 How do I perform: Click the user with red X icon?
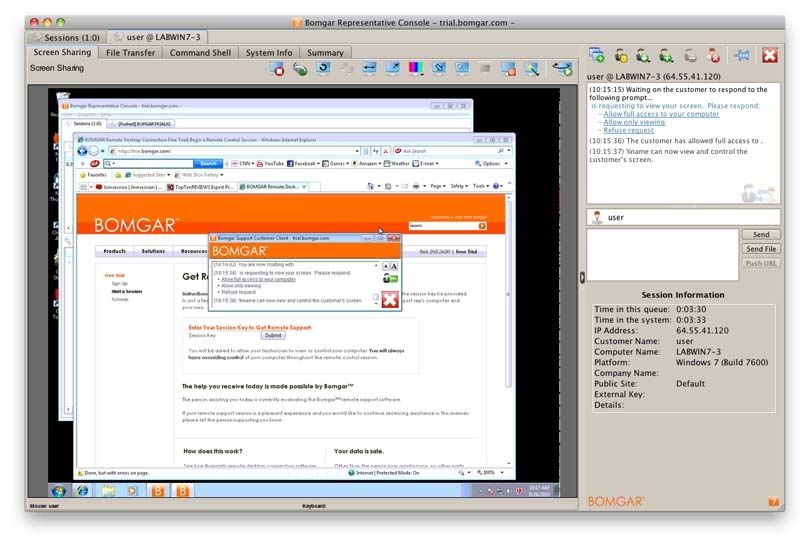point(713,56)
